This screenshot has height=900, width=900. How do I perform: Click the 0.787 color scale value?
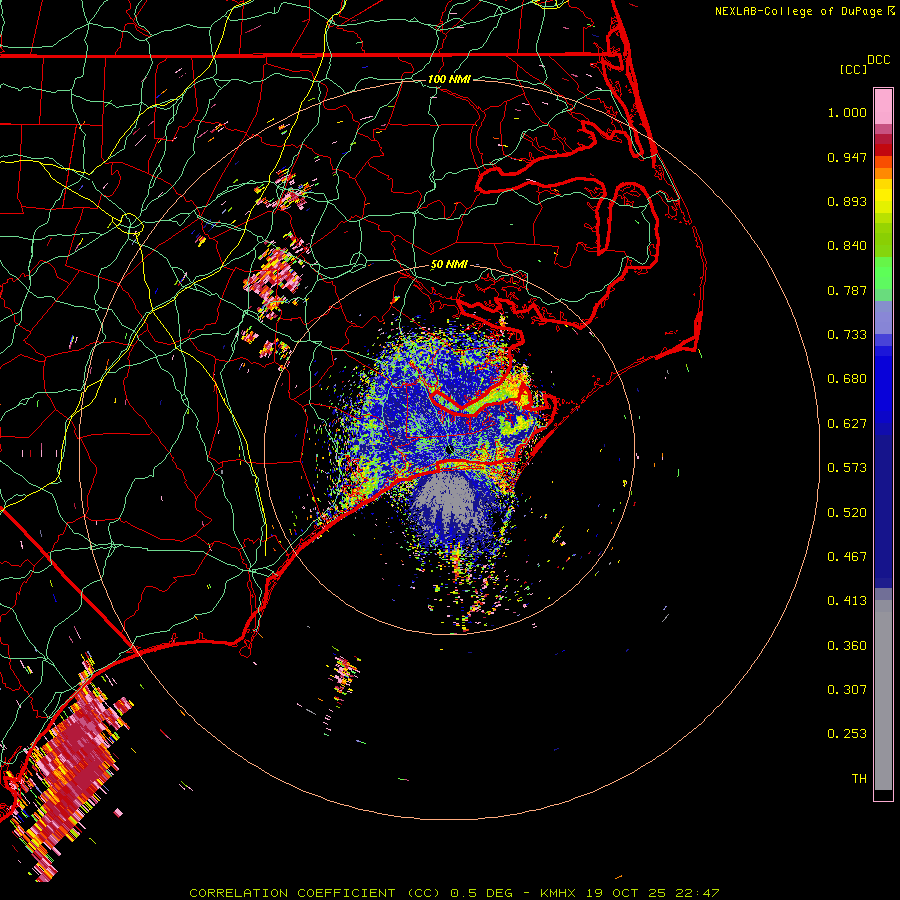[x=847, y=290]
